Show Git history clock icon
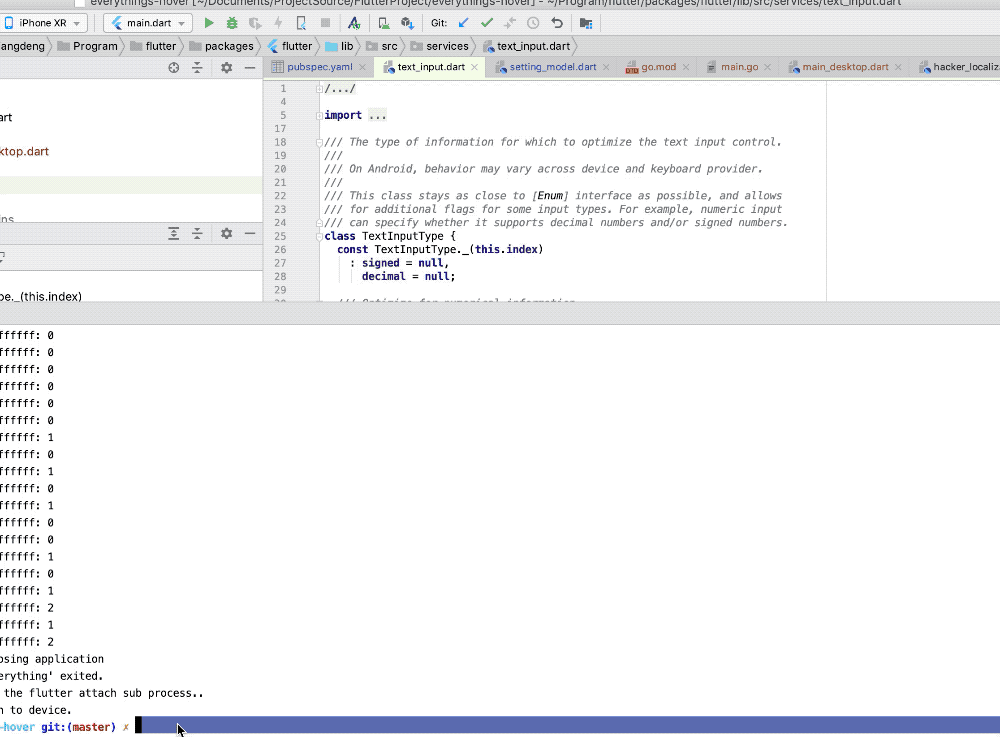Image resolution: width=1000 pixels, height=737 pixels. pos(533,23)
